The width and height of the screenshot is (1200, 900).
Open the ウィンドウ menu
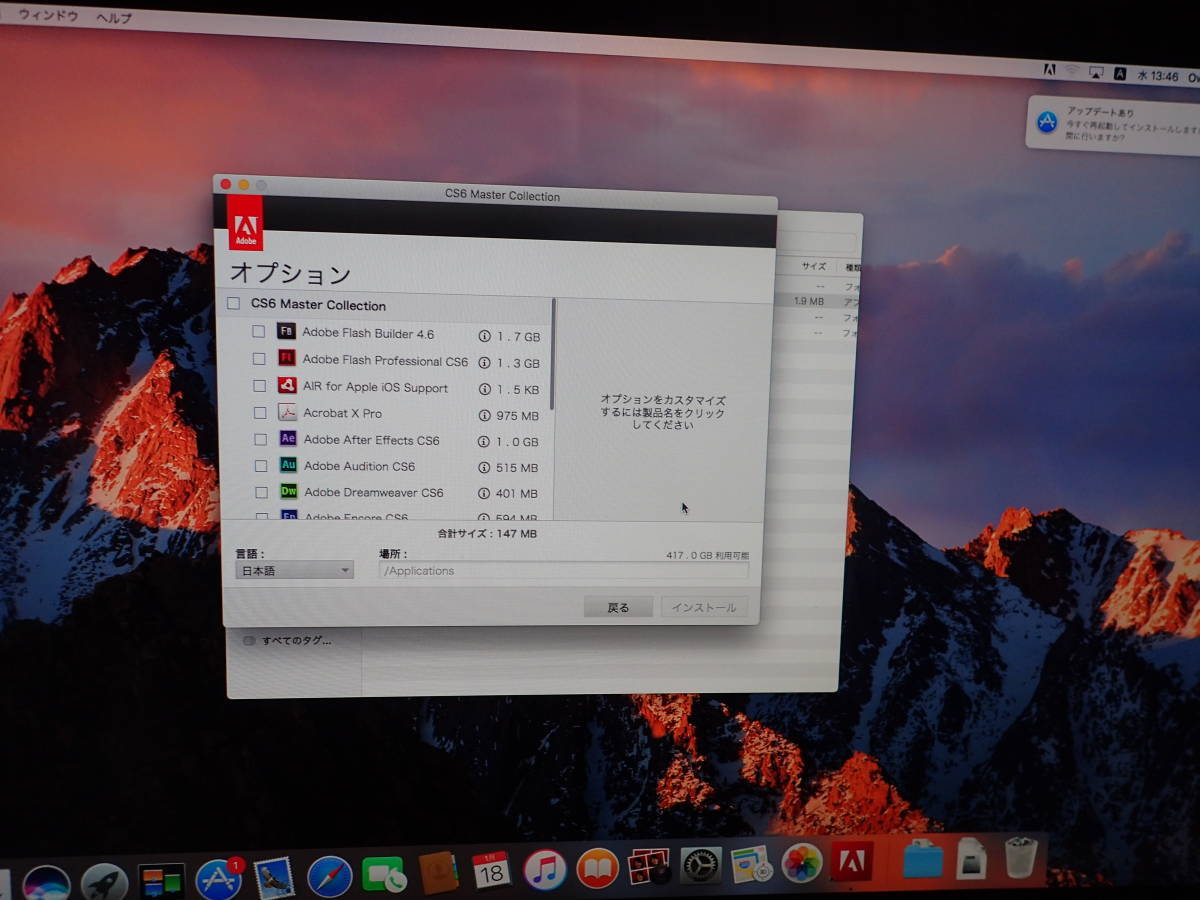pyautogui.click(x=48, y=15)
